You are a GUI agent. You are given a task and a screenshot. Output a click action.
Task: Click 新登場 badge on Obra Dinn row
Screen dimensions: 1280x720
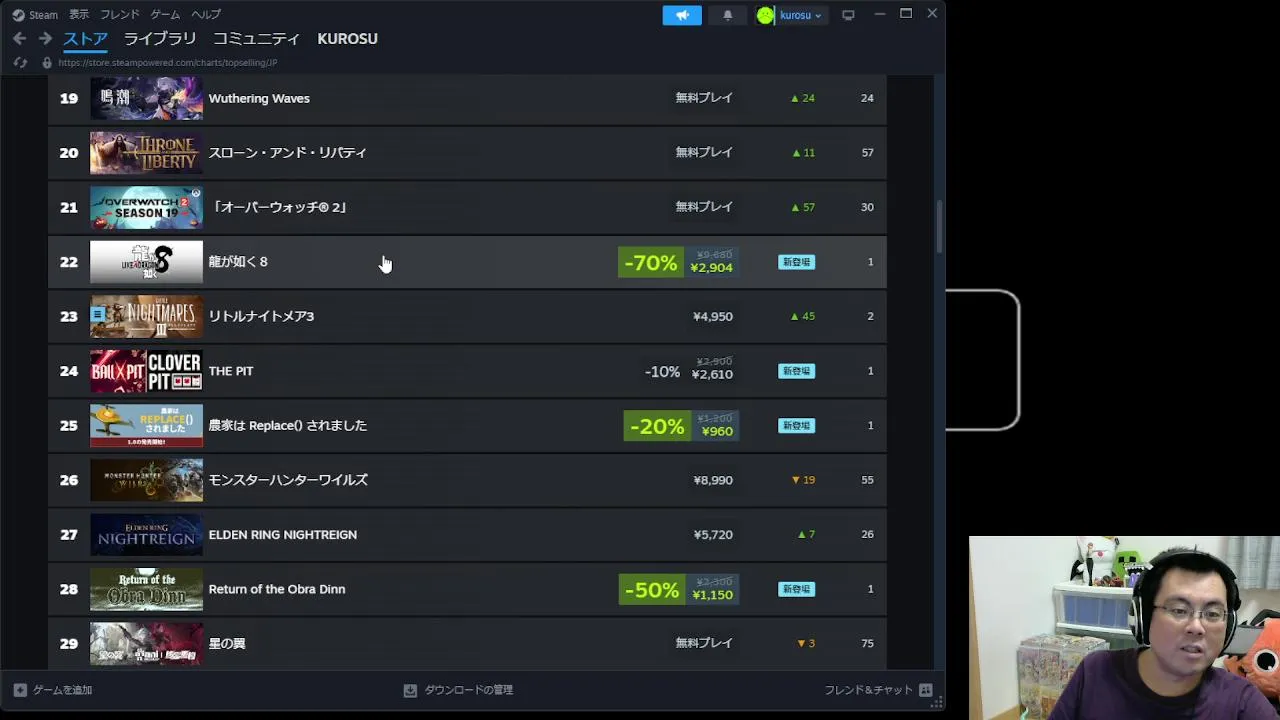click(x=796, y=589)
